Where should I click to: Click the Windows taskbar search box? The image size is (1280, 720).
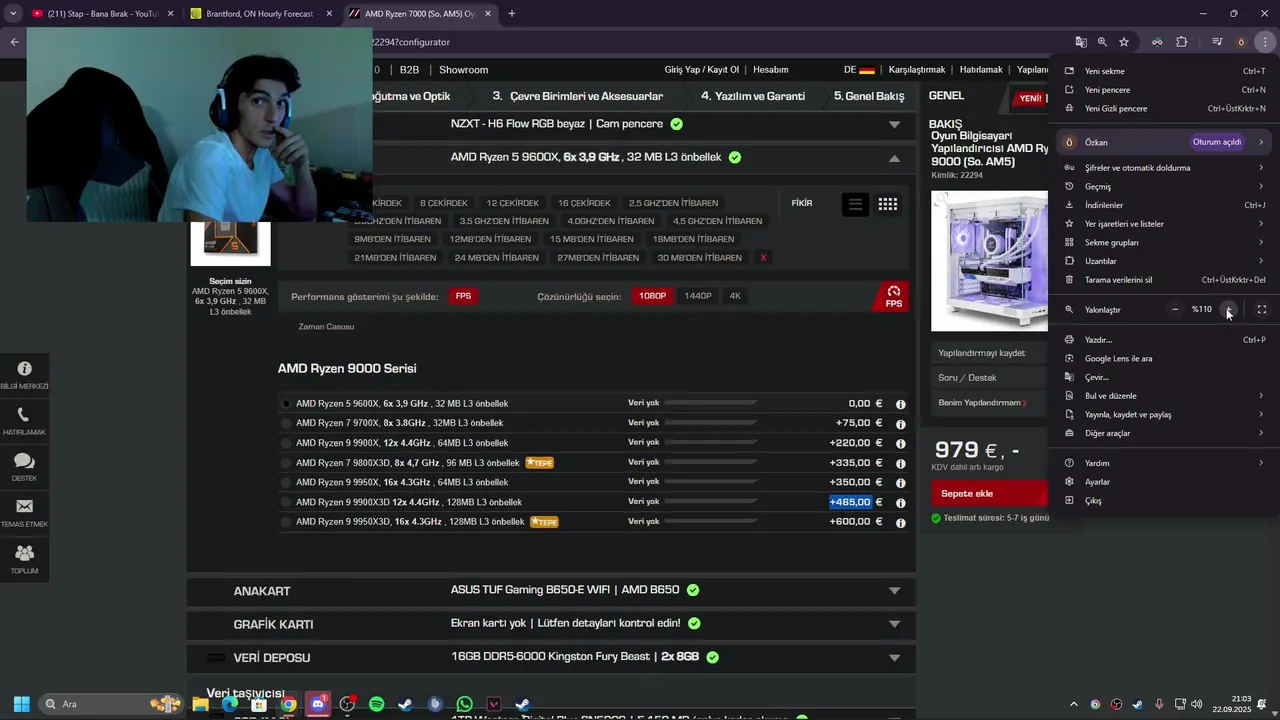[110, 704]
